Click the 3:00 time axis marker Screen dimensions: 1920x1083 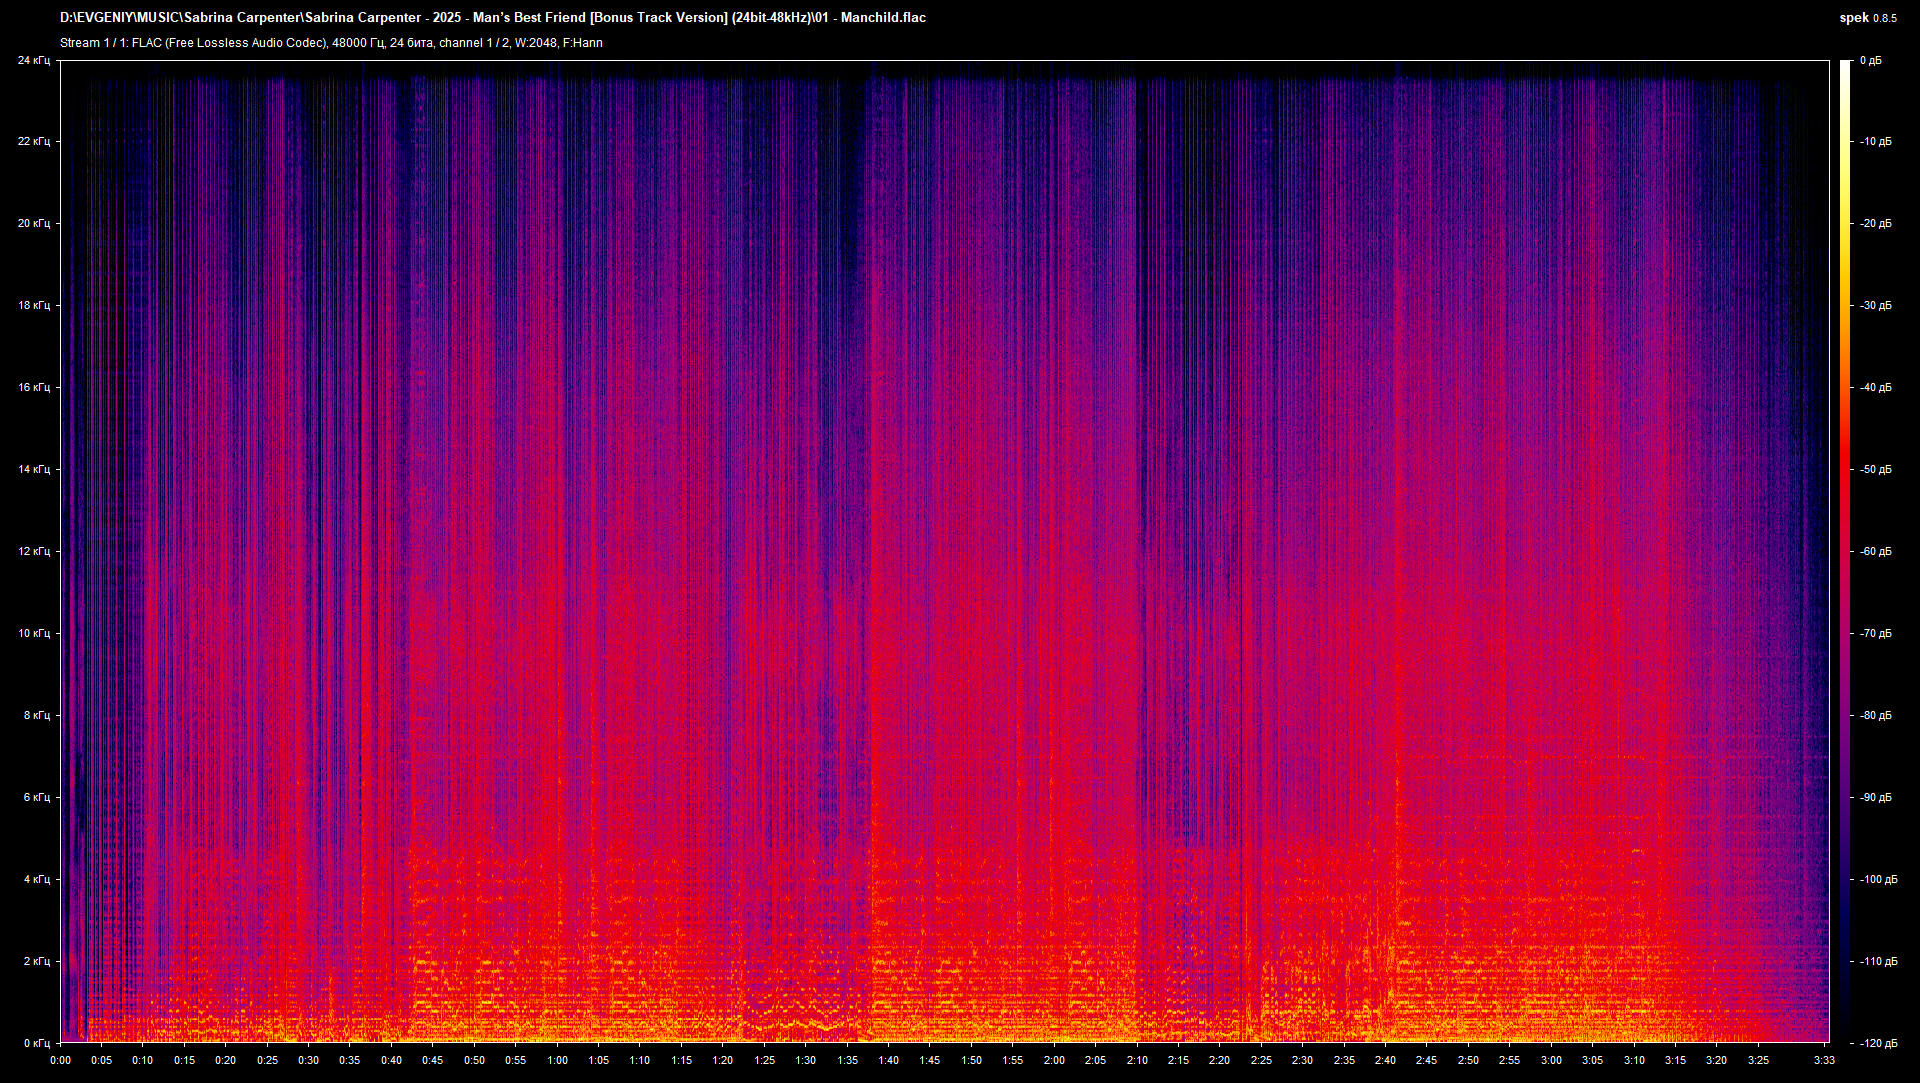[1550, 1060]
